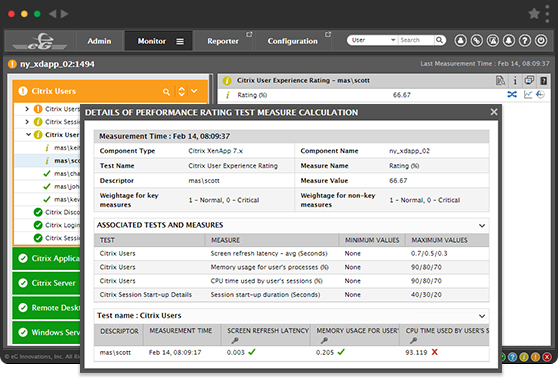This screenshot has height=382, width=558.
Task: Expand the Citrix Sessi tree node
Action: (x=27, y=122)
